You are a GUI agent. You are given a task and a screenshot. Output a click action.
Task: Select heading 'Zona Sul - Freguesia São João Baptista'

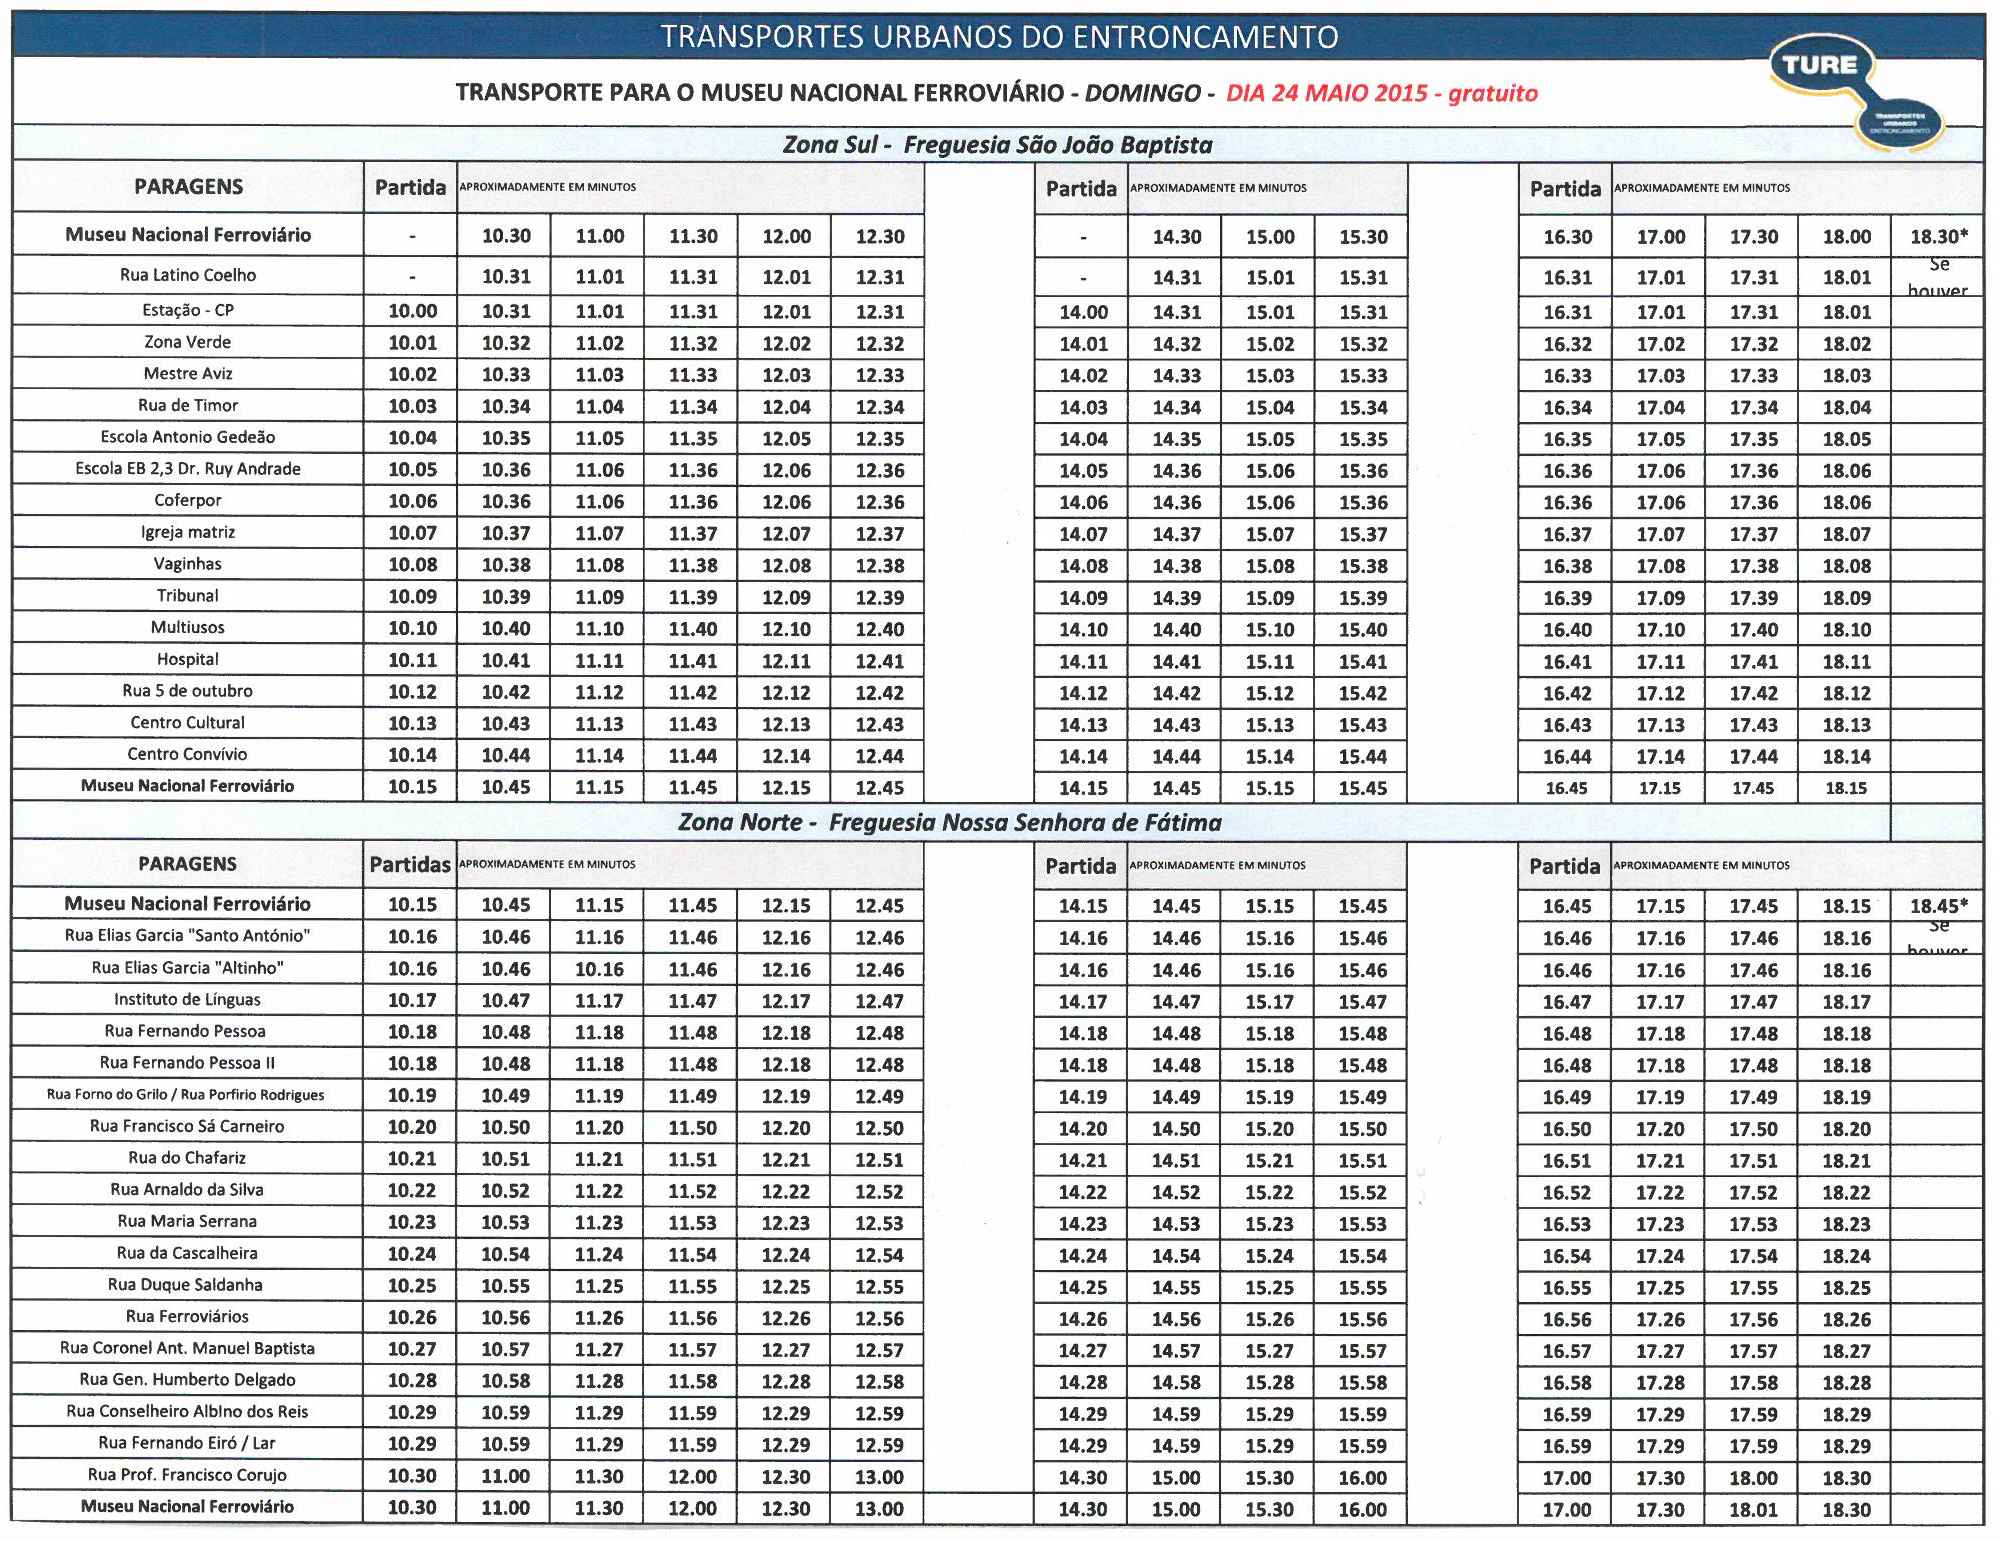tap(997, 145)
